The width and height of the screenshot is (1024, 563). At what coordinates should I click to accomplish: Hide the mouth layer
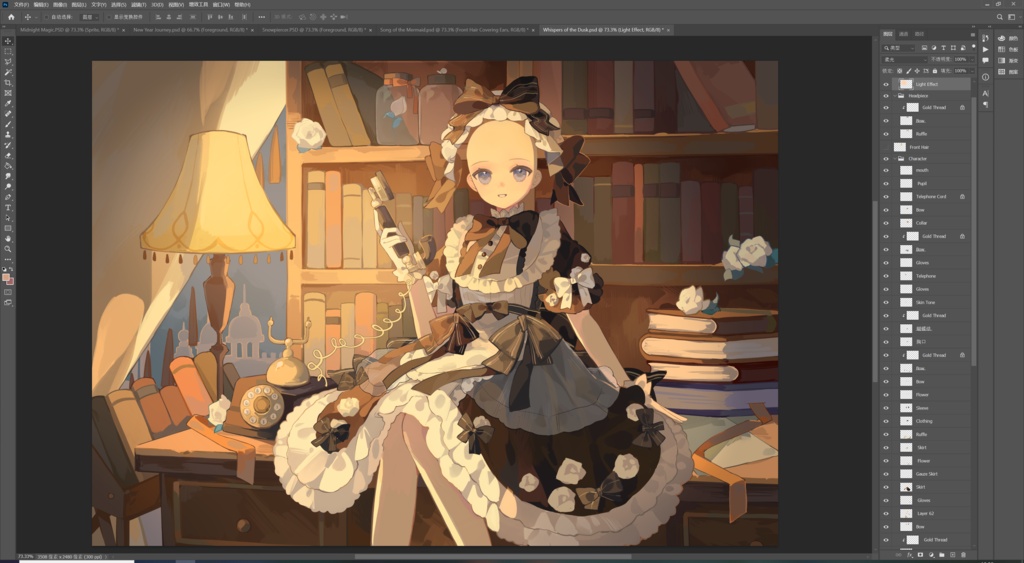(x=886, y=170)
